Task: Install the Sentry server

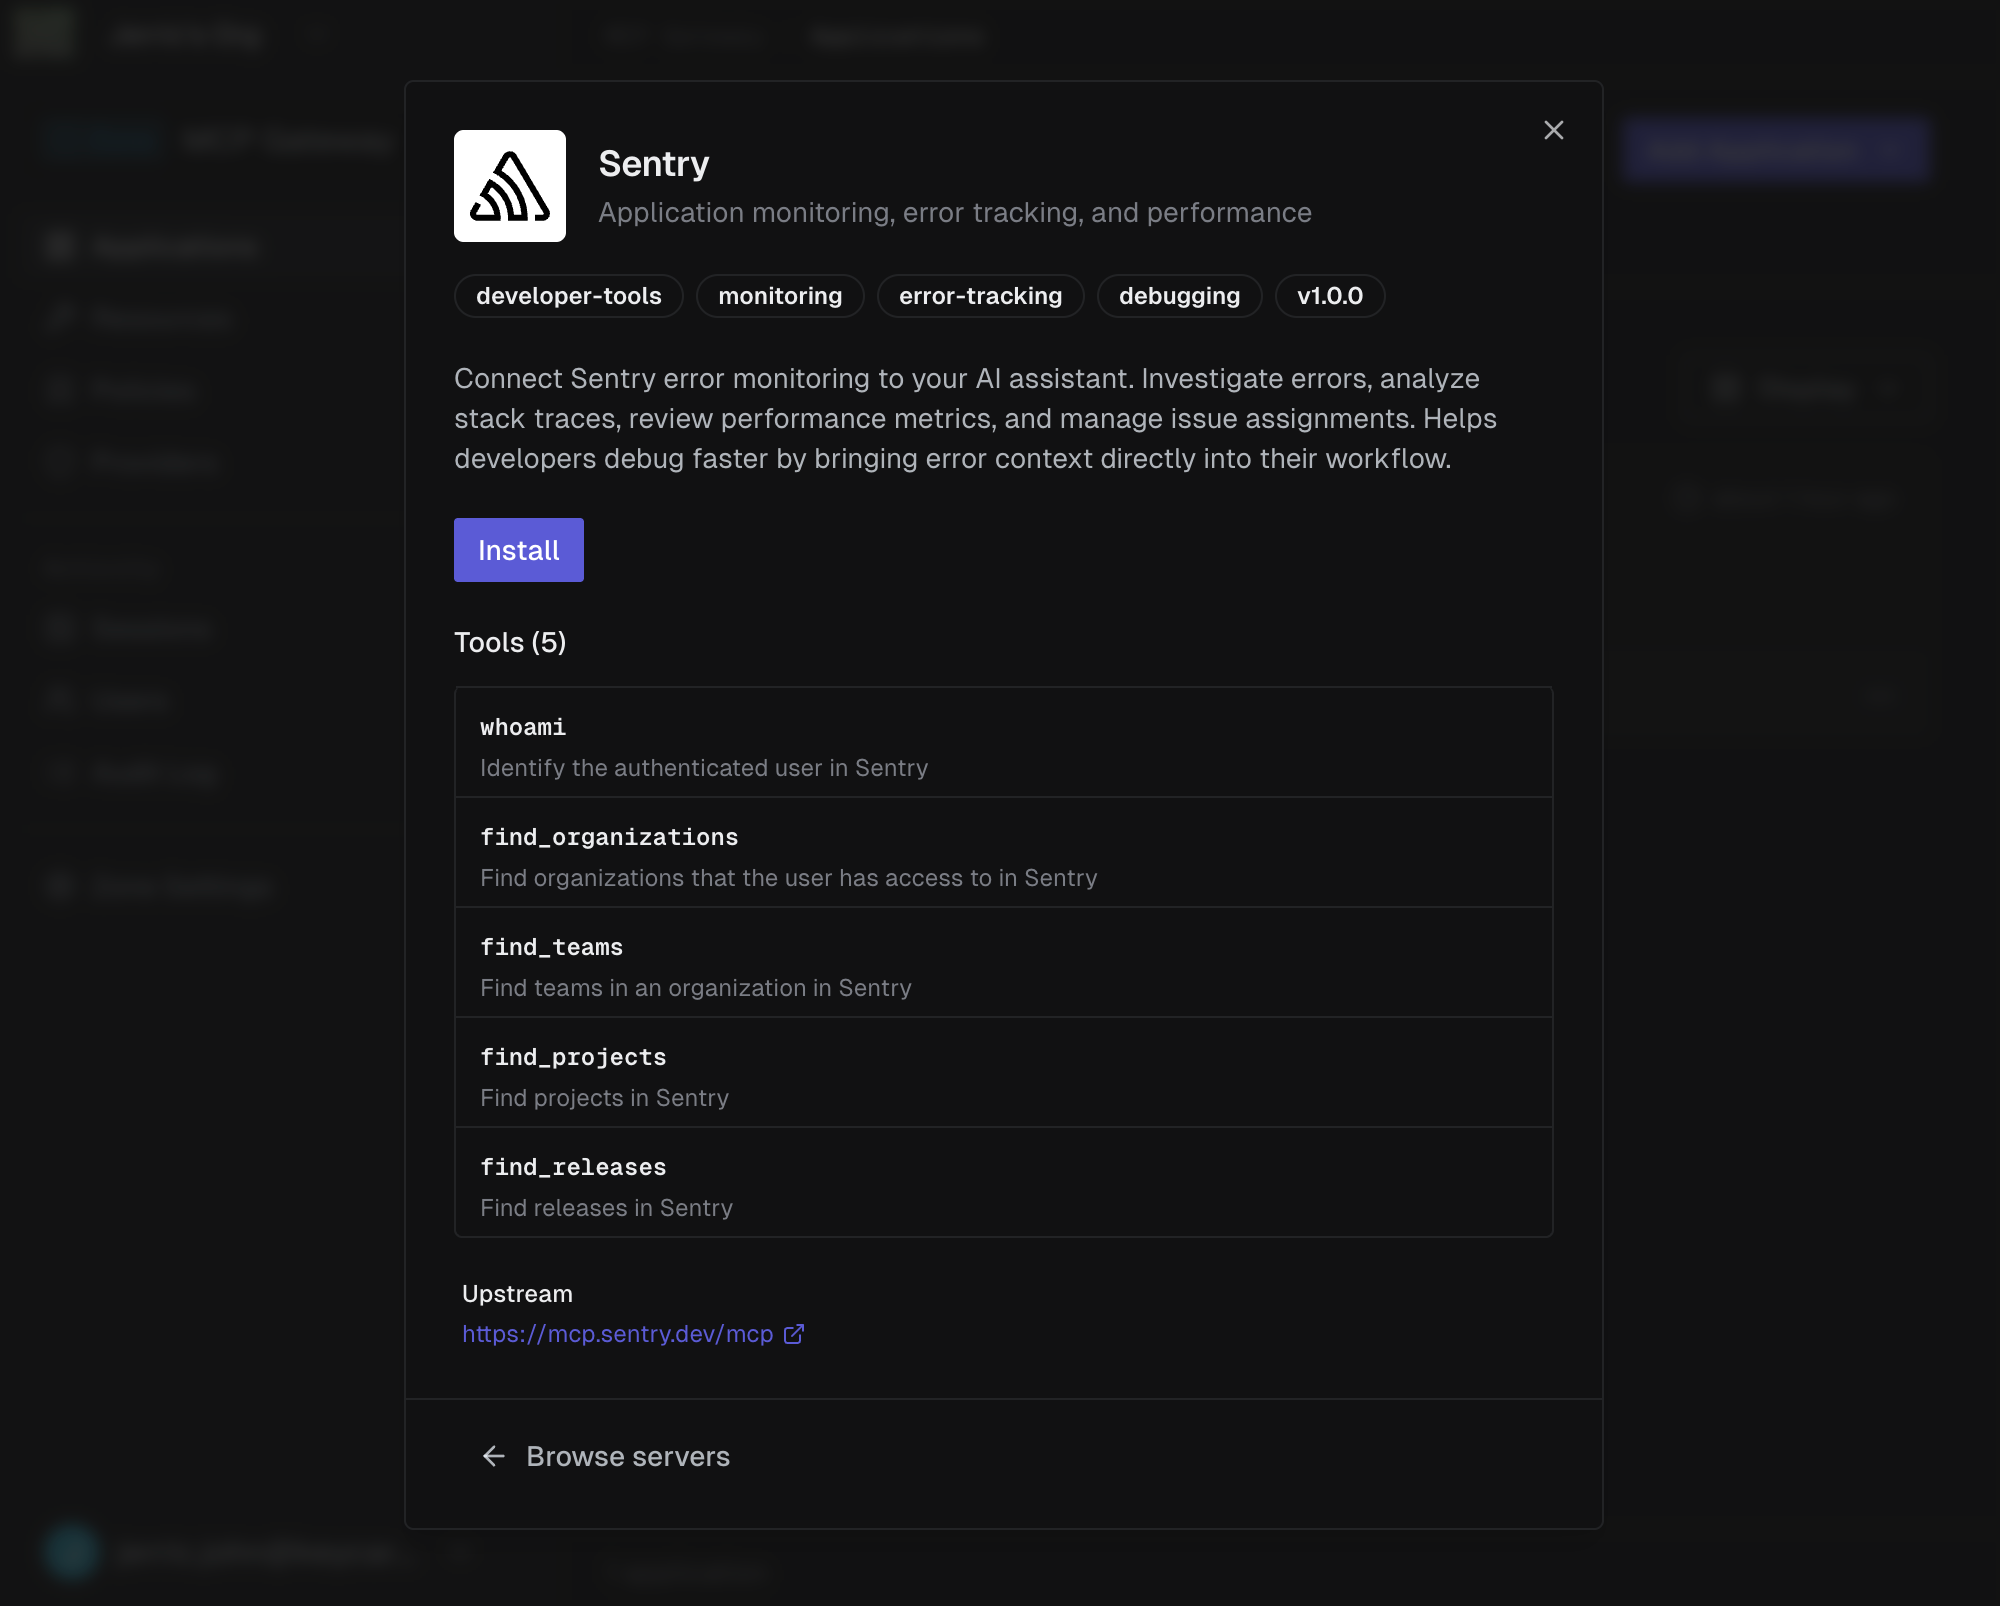Action: [518, 550]
